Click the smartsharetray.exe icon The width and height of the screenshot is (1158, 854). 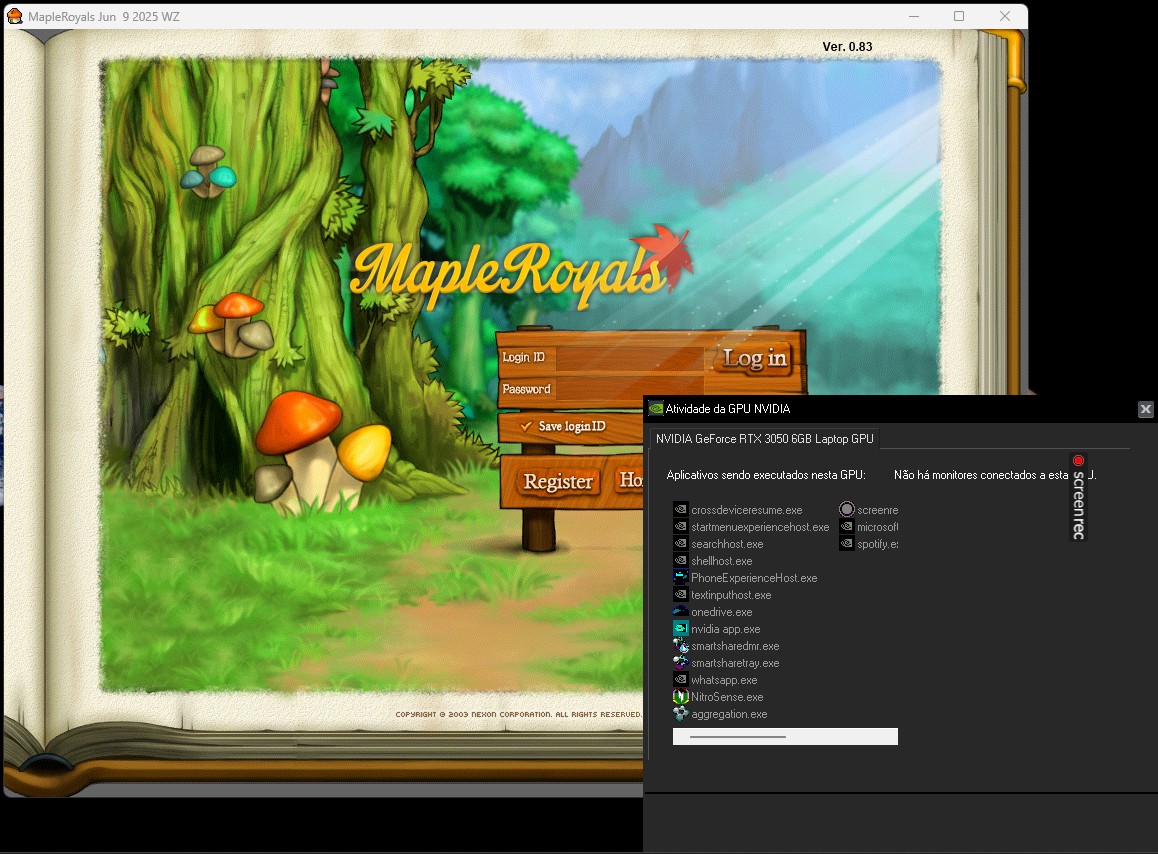(679, 663)
